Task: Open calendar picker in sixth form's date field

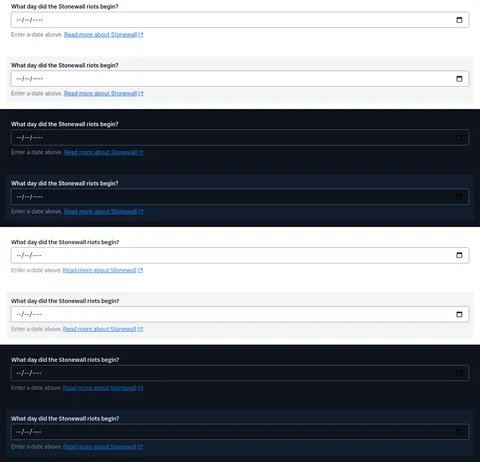Action: click(459, 314)
